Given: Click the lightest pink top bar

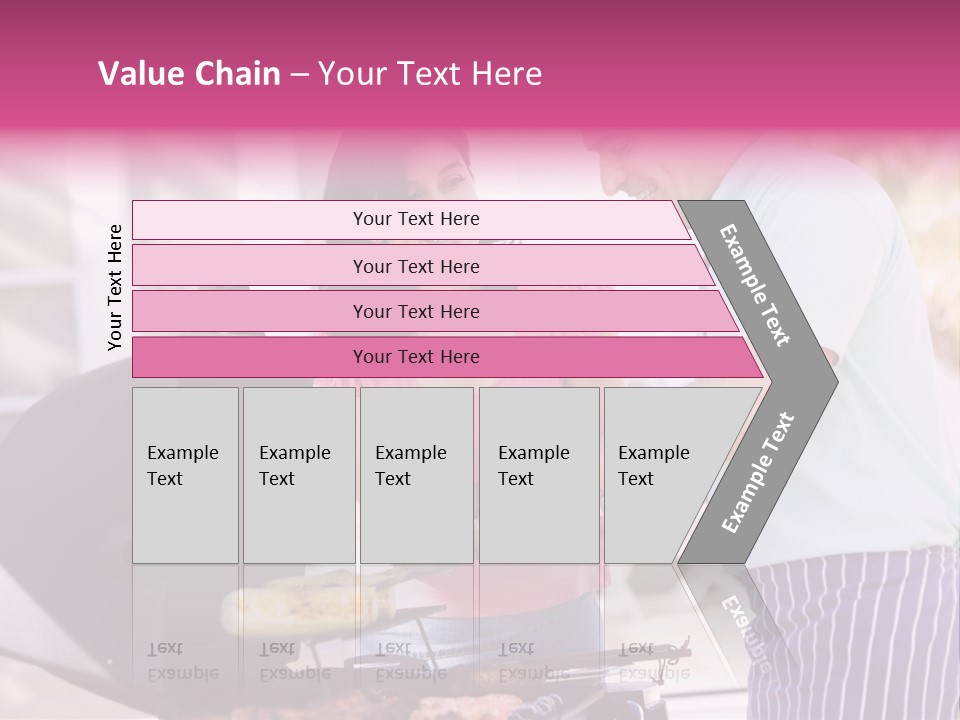Looking at the screenshot, I should point(415,219).
